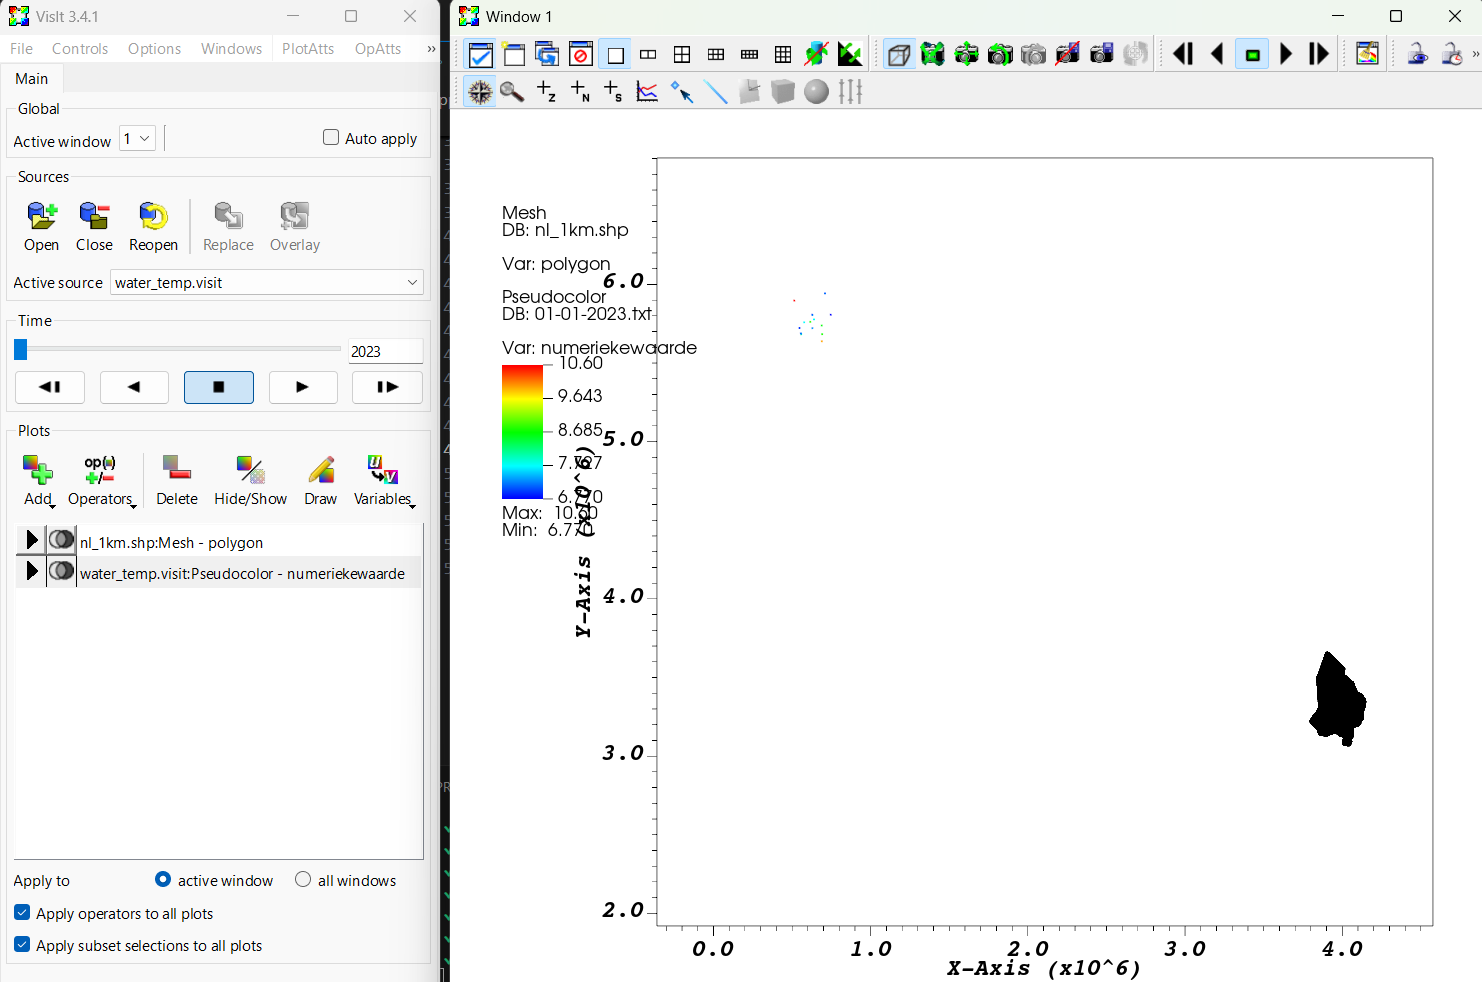
Task: Show more toolbar items in Window 1
Action: point(1475,55)
